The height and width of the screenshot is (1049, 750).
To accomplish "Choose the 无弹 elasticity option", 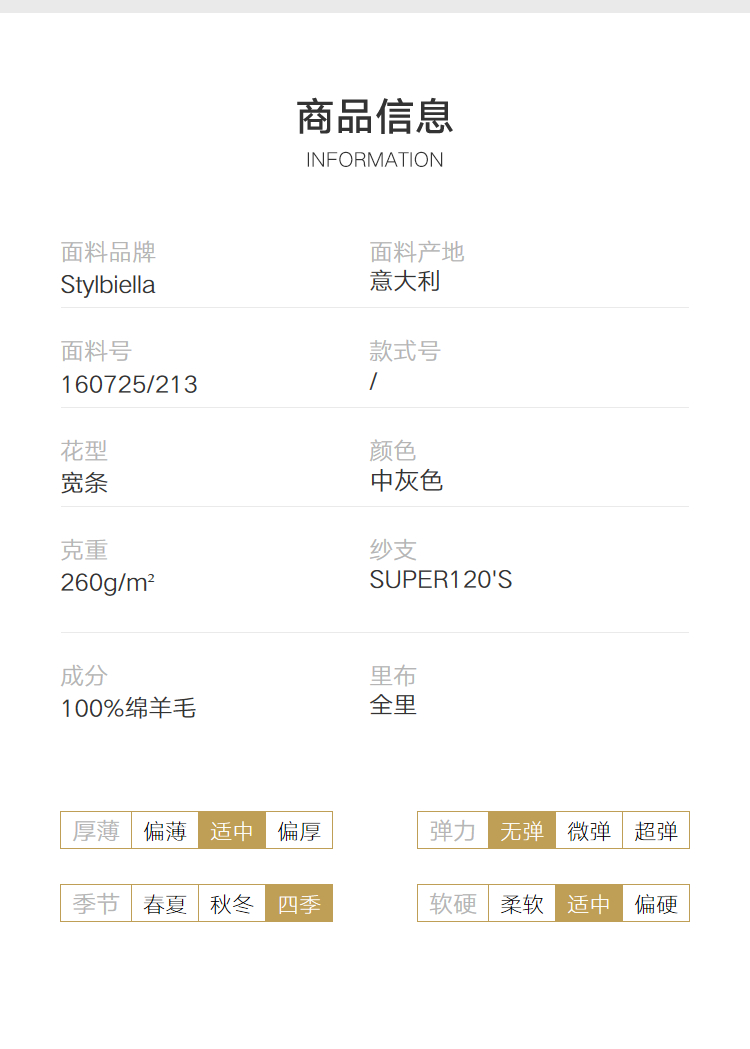I will 522,830.
